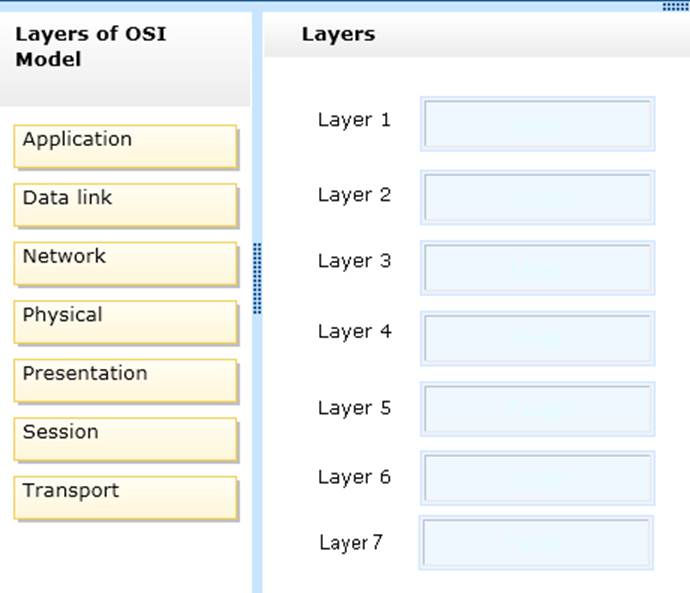The width and height of the screenshot is (690, 593).
Task: Click the Session layer item
Action: click(125, 439)
